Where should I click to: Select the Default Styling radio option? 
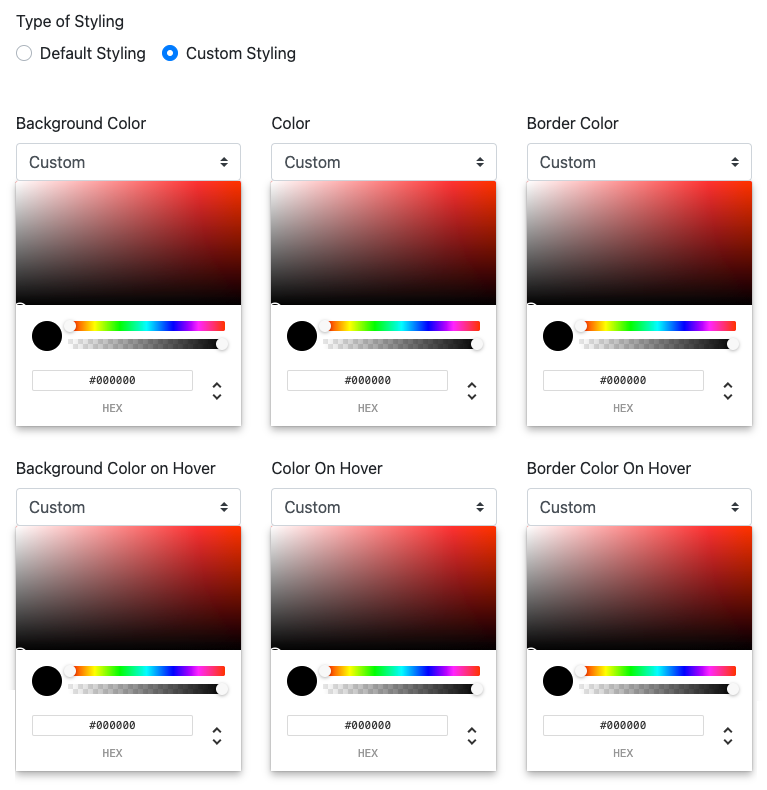25,54
